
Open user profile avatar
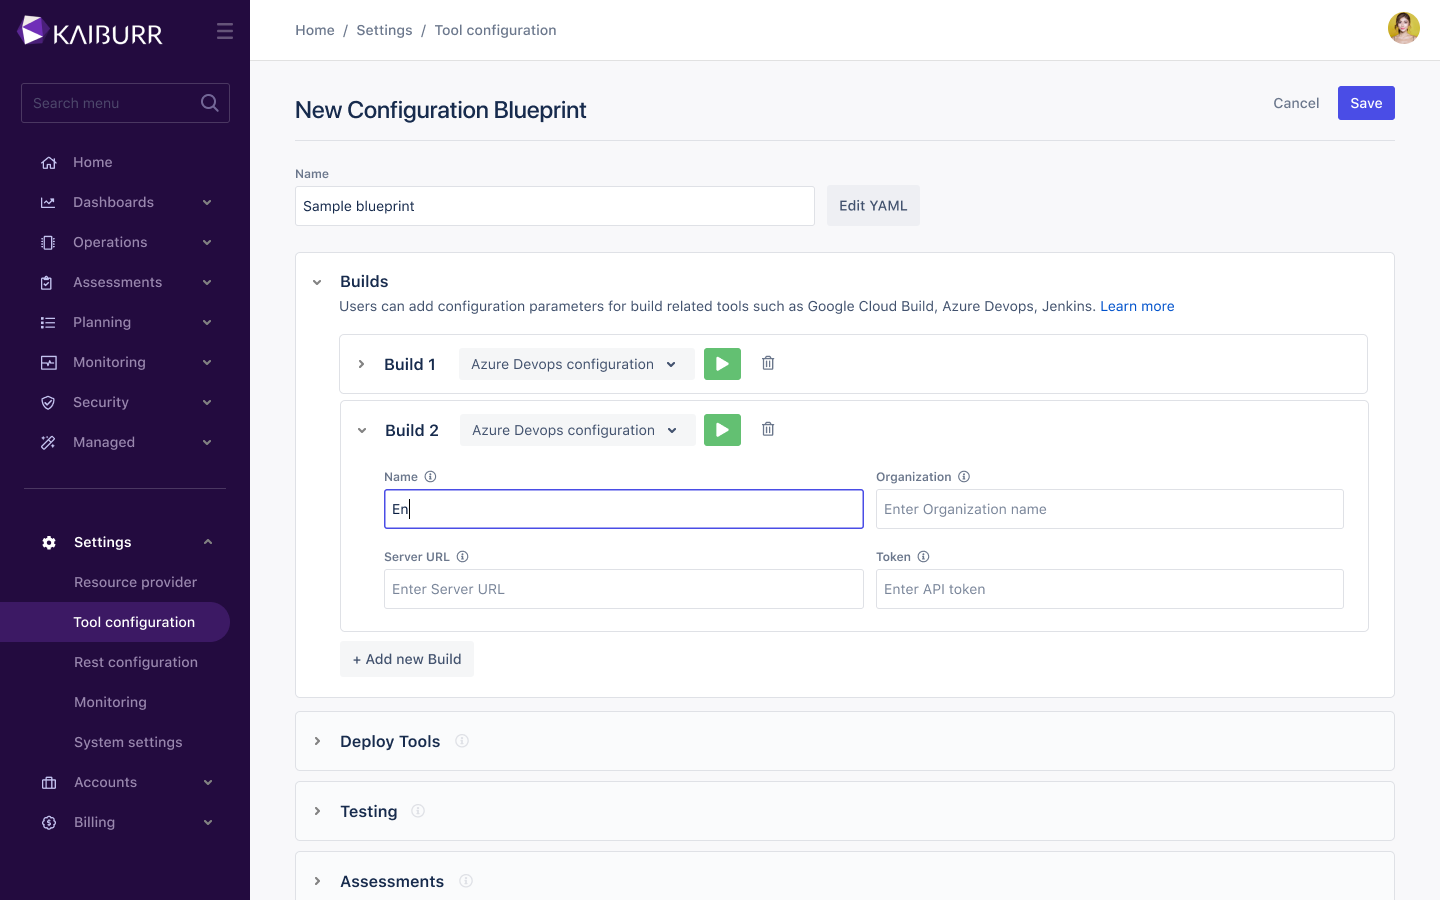[x=1403, y=28]
